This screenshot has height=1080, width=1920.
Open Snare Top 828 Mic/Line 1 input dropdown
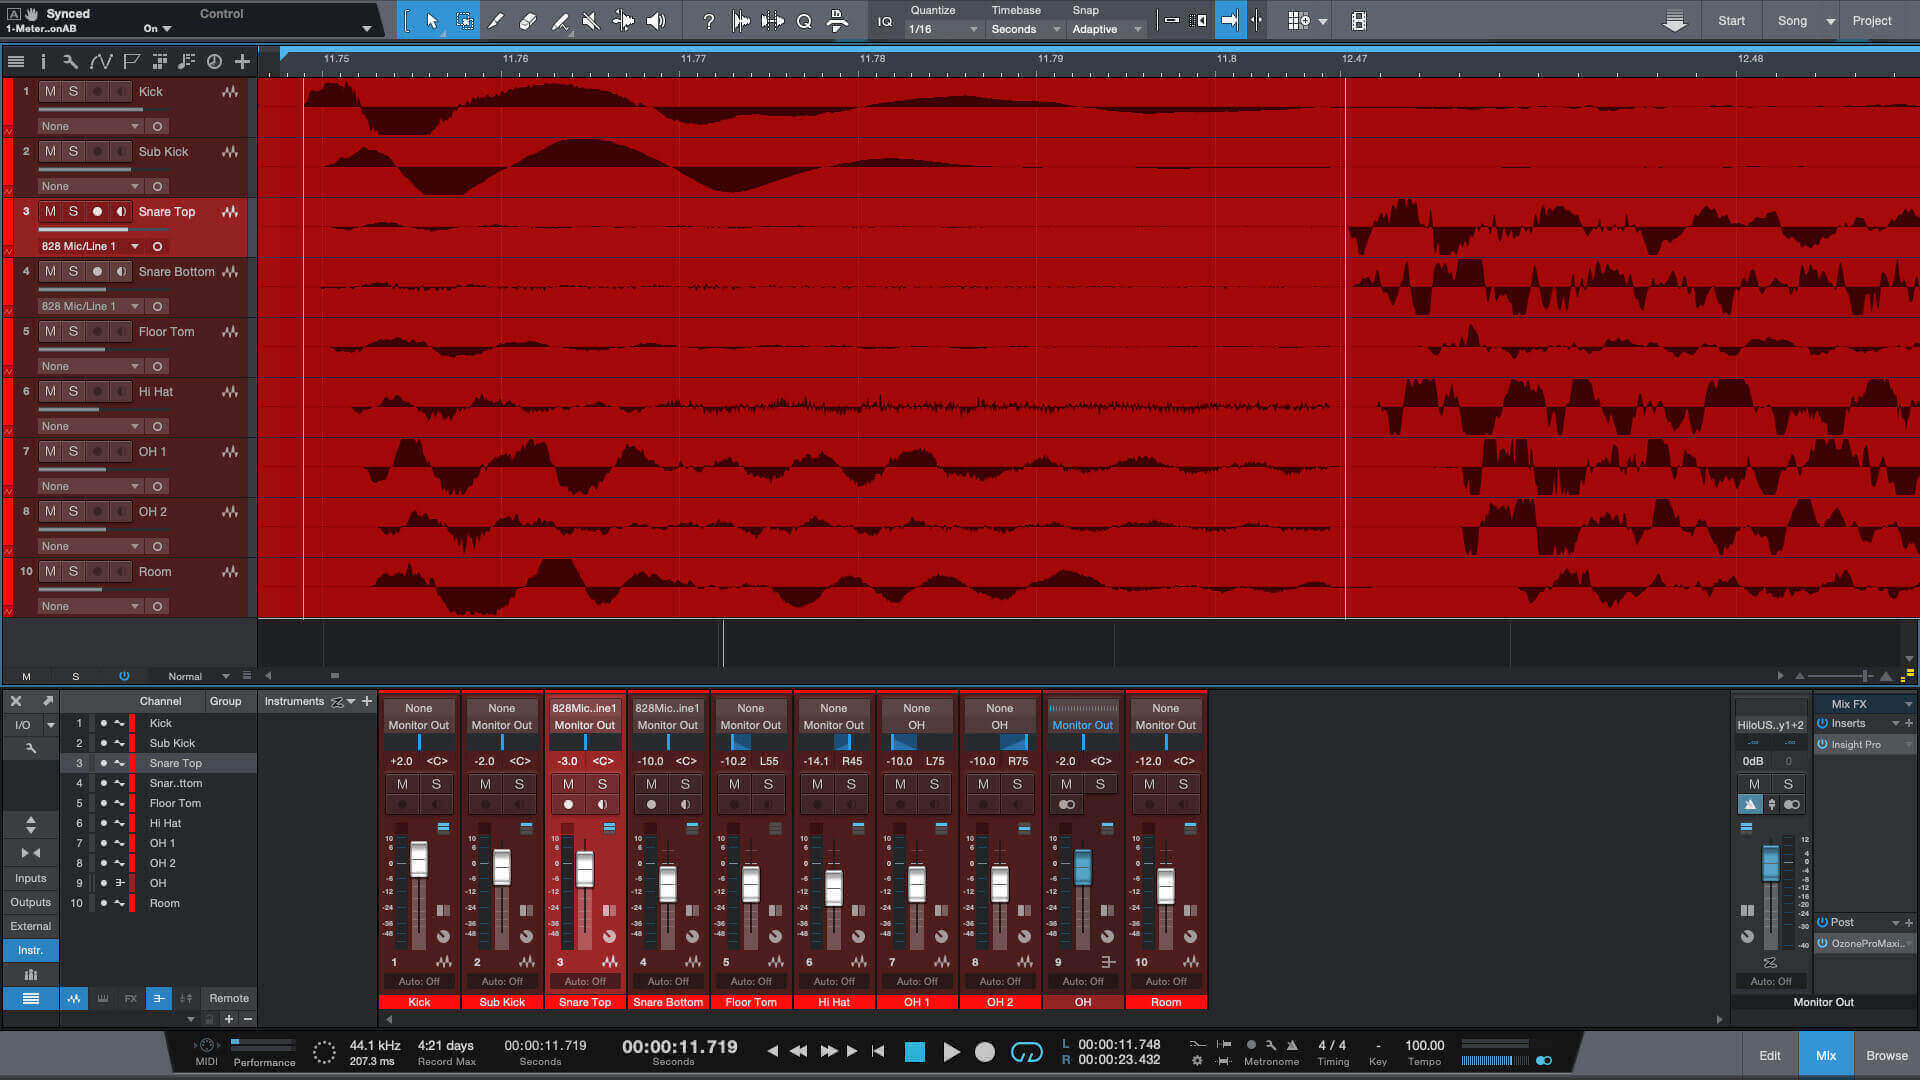(90, 246)
